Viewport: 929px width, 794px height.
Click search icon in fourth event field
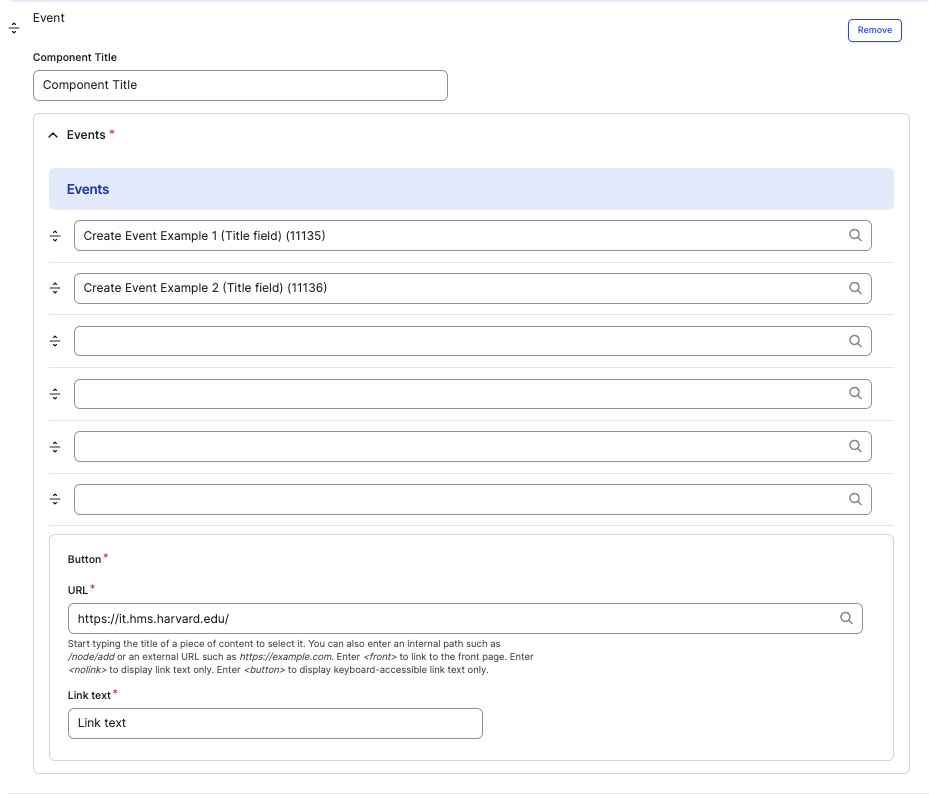855,393
